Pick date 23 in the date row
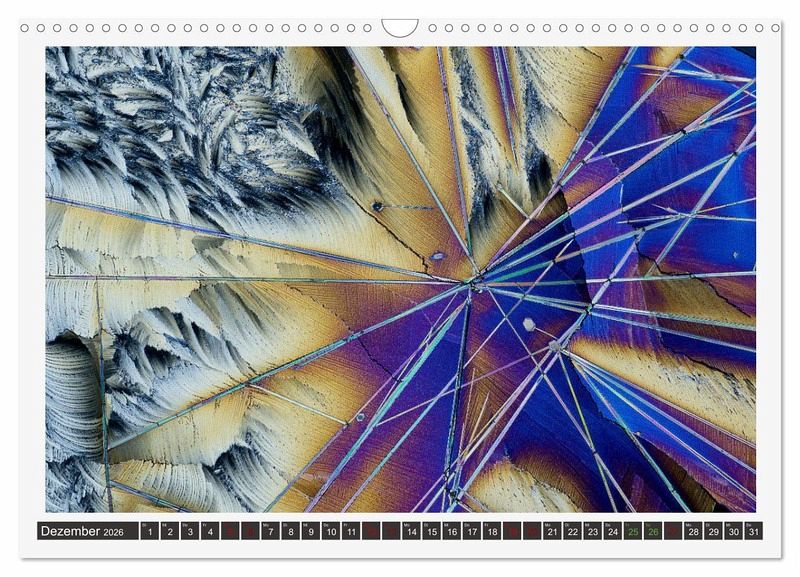800x577 pixels. (592, 532)
